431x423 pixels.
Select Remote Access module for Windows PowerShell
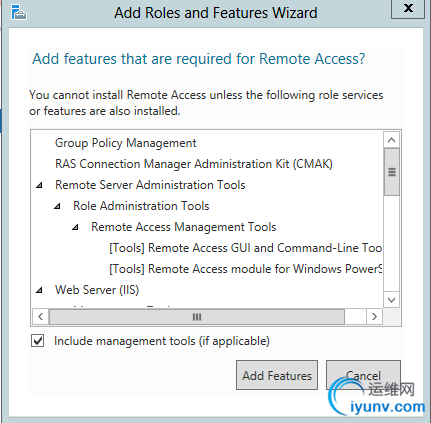tap(246, 269)
